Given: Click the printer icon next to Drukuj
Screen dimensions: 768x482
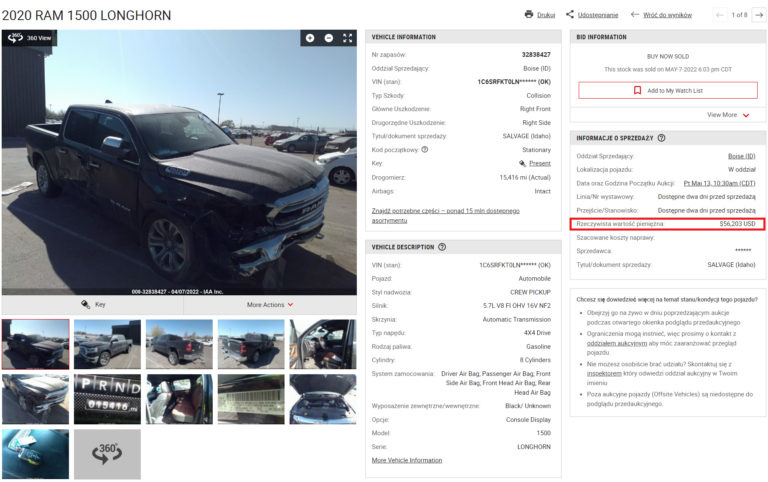Looking at the screenshot, I should tap(529, 15).
